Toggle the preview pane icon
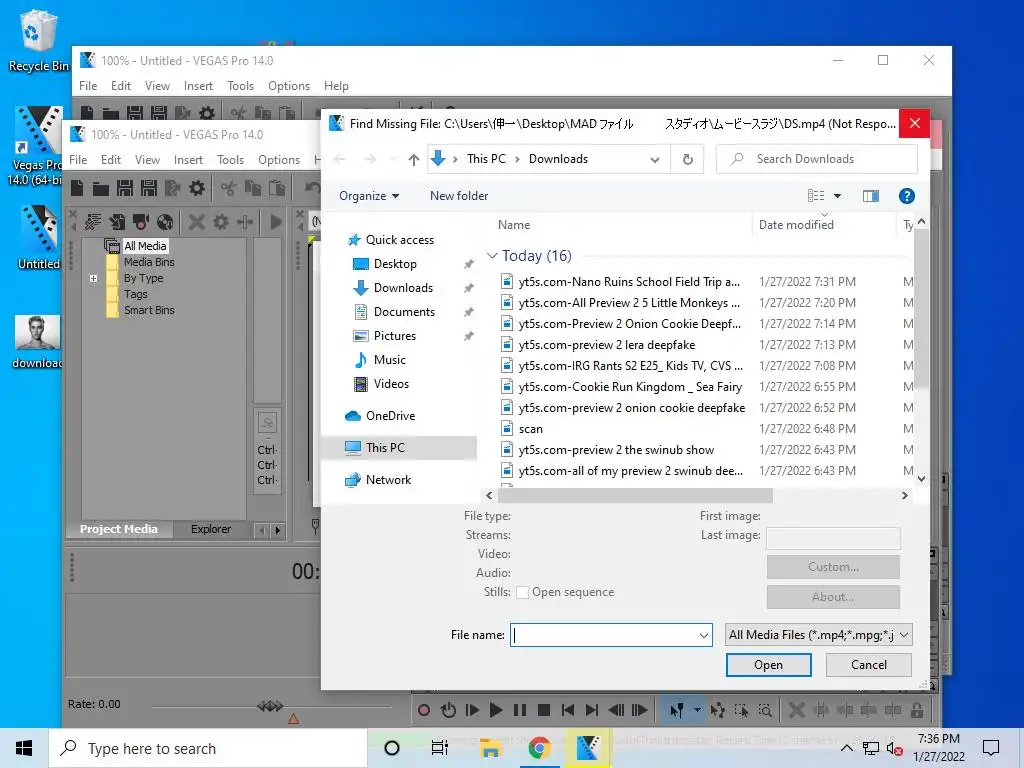1024x768 pixels. pyautogui.click(x=871, y=196)
